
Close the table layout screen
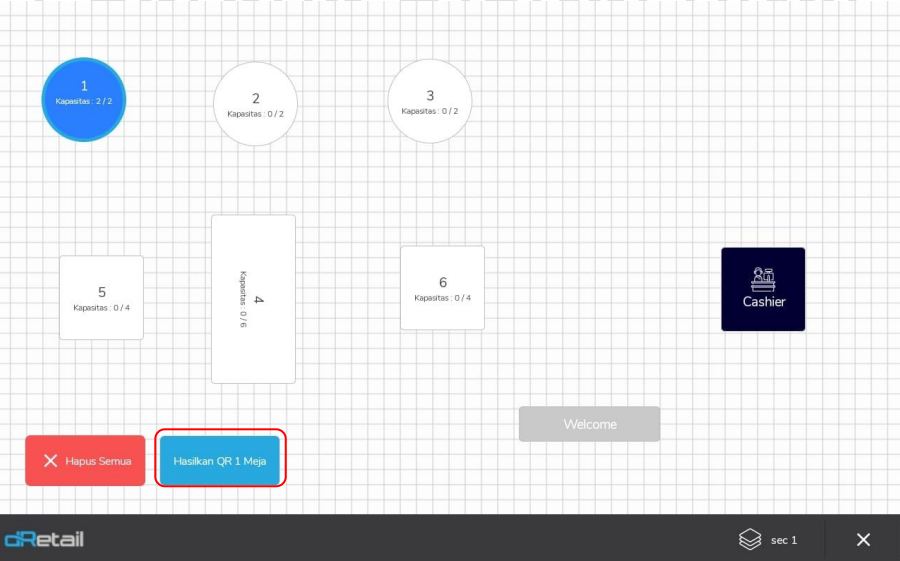[x=863, y=540]
